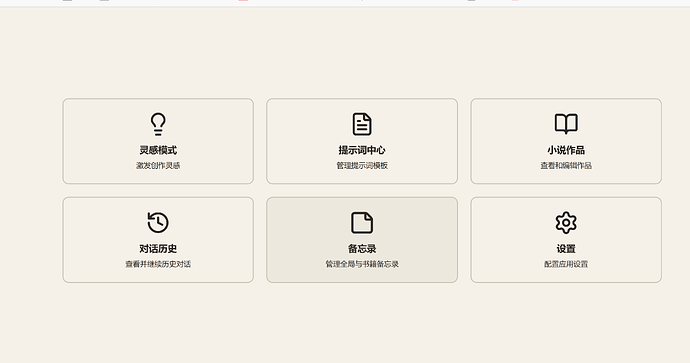Select the text 管理提示词模板
The image size is (690, 363).
(362, 165)
